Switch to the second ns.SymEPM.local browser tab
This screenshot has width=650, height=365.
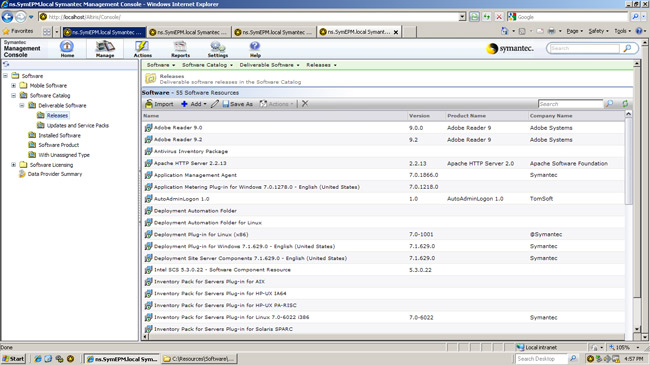tap(189, 32)
